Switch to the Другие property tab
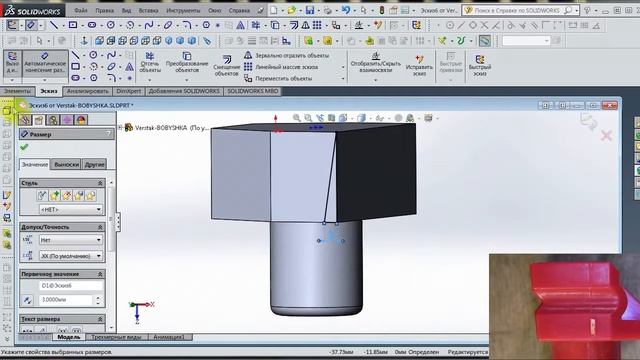Screen dimensions: 640x360 click(x=94, y=164)
